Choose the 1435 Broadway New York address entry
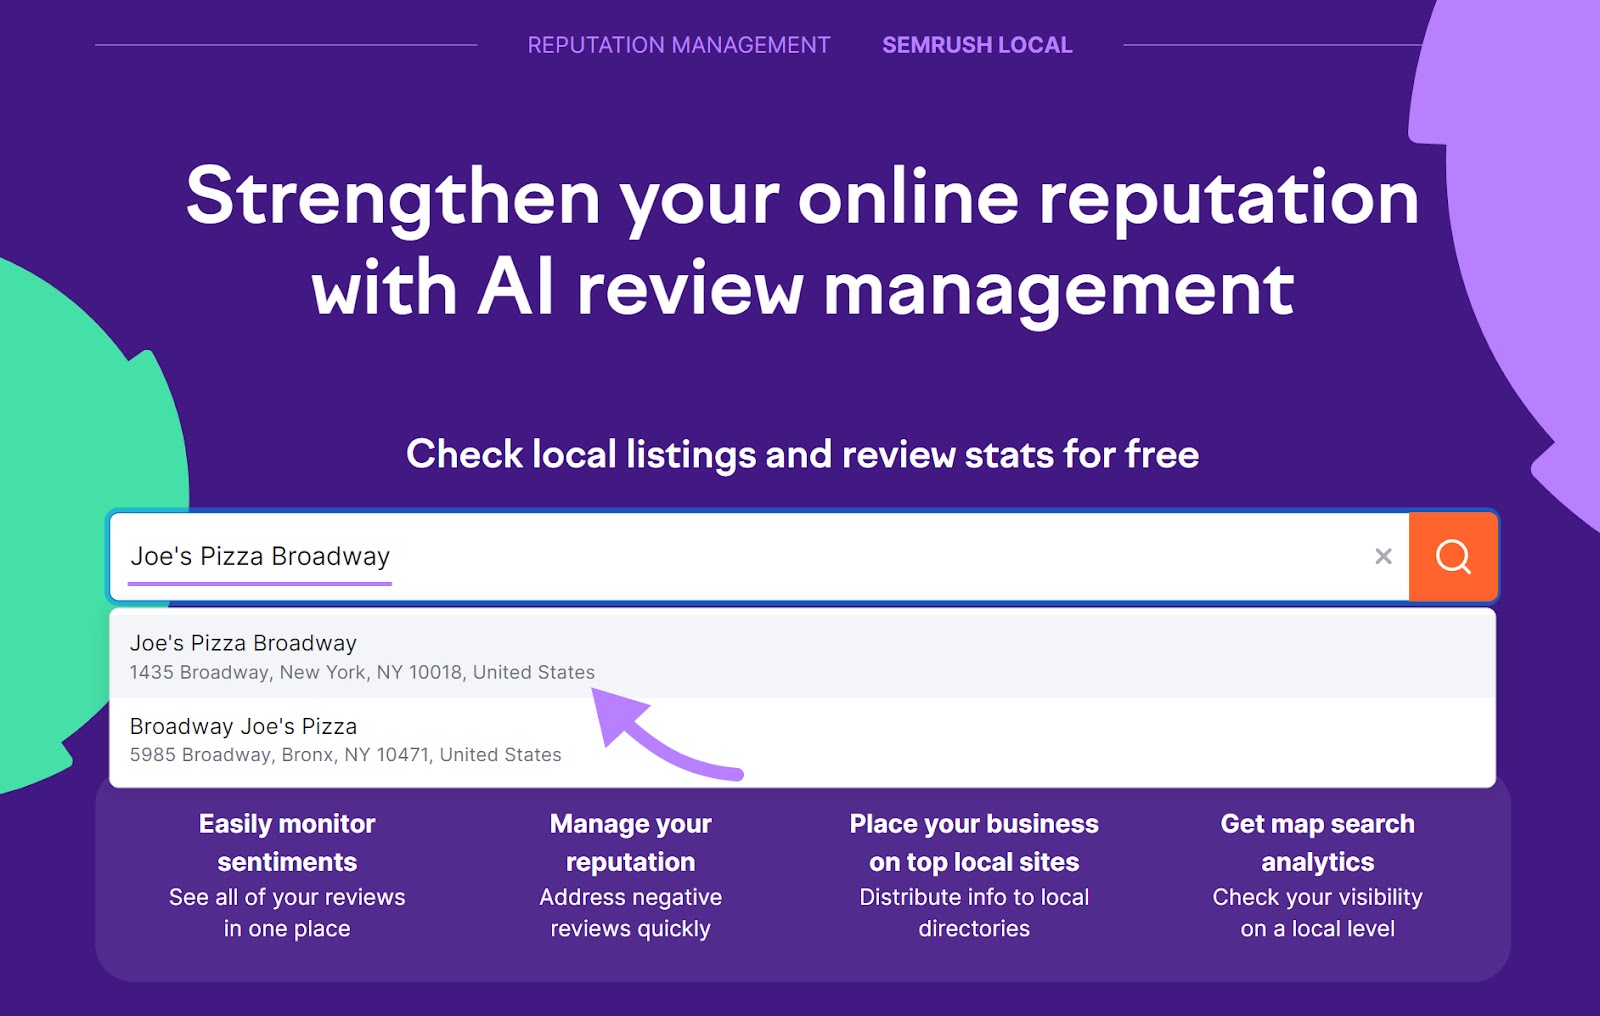 pos(362,672)
